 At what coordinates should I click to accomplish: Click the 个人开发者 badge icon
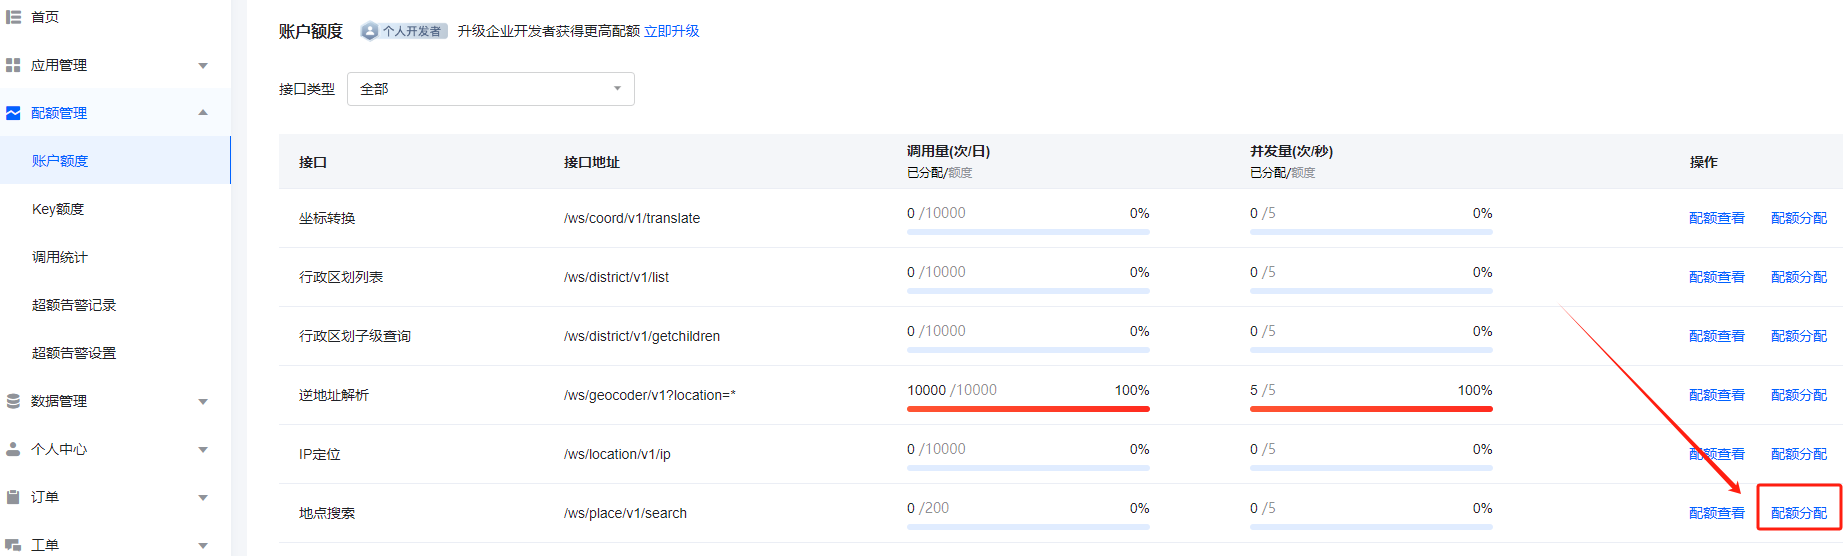coord(370,31)
